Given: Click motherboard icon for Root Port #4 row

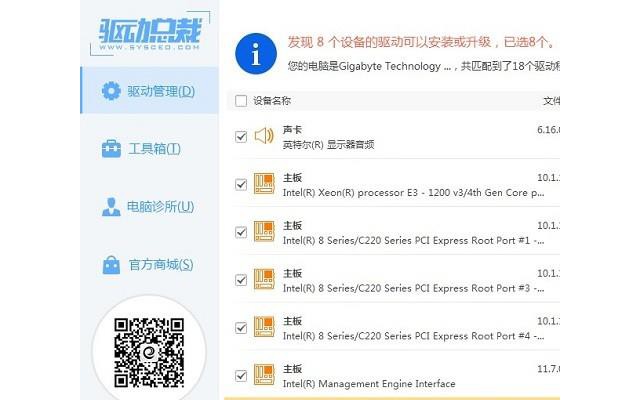Looking at the screenshot, I should point(264,327).
